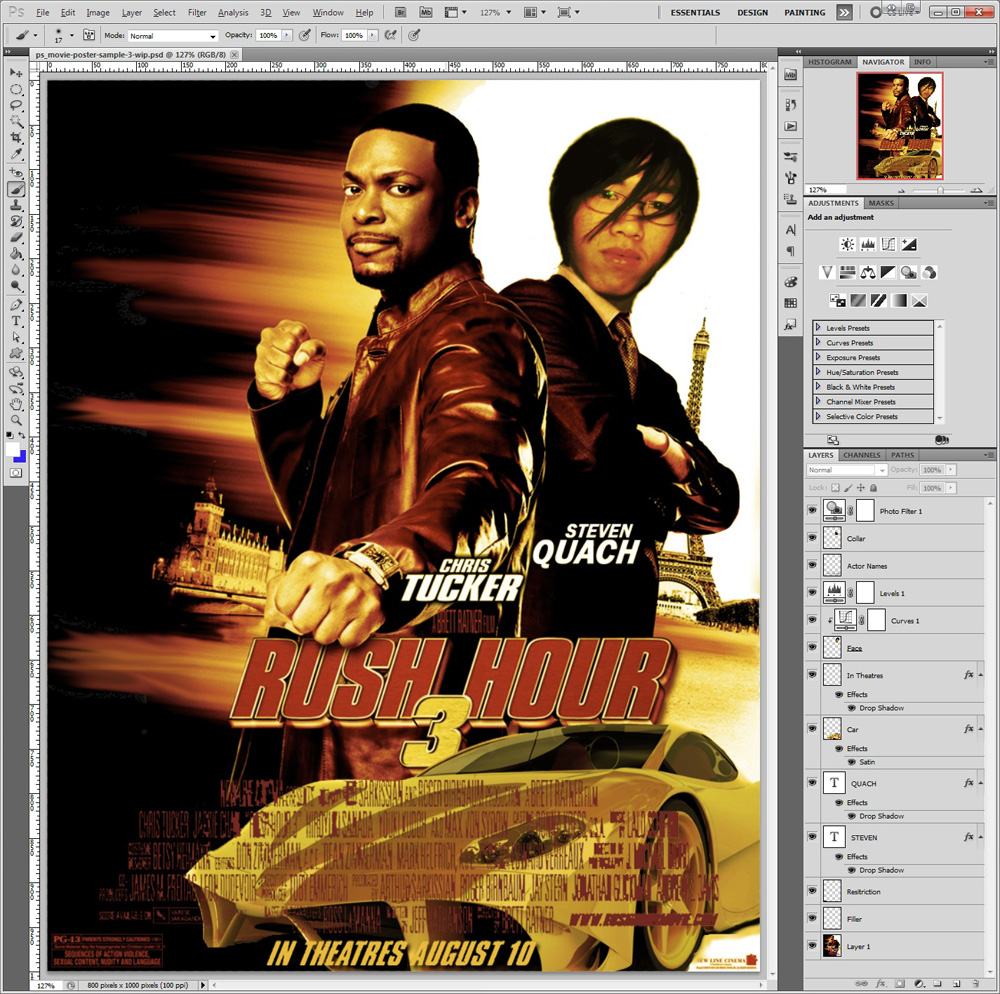
Task: Select the Elliptical Marquee tool
Action: (x=16, y=89)
